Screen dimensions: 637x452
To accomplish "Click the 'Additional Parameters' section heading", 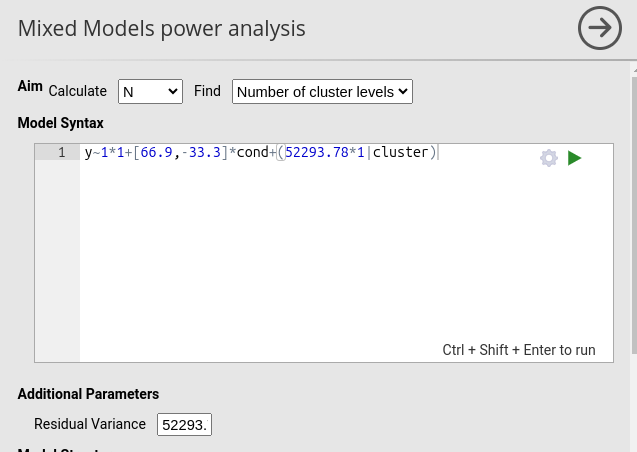I will [x=88, y=394].
